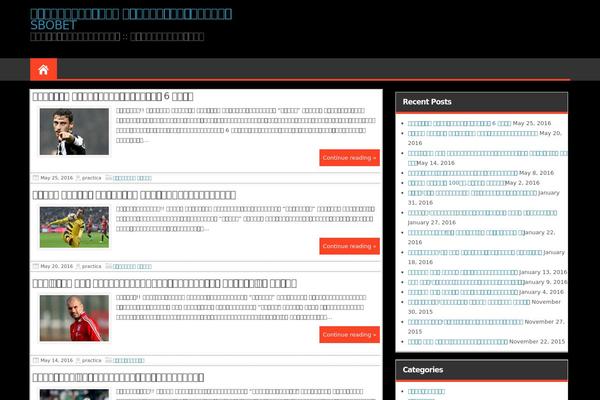Click the folder icon in the May 25, 2016 meta row
This screenshot has height=400, width=600.
pyautogui.click(x=109, y=178)
